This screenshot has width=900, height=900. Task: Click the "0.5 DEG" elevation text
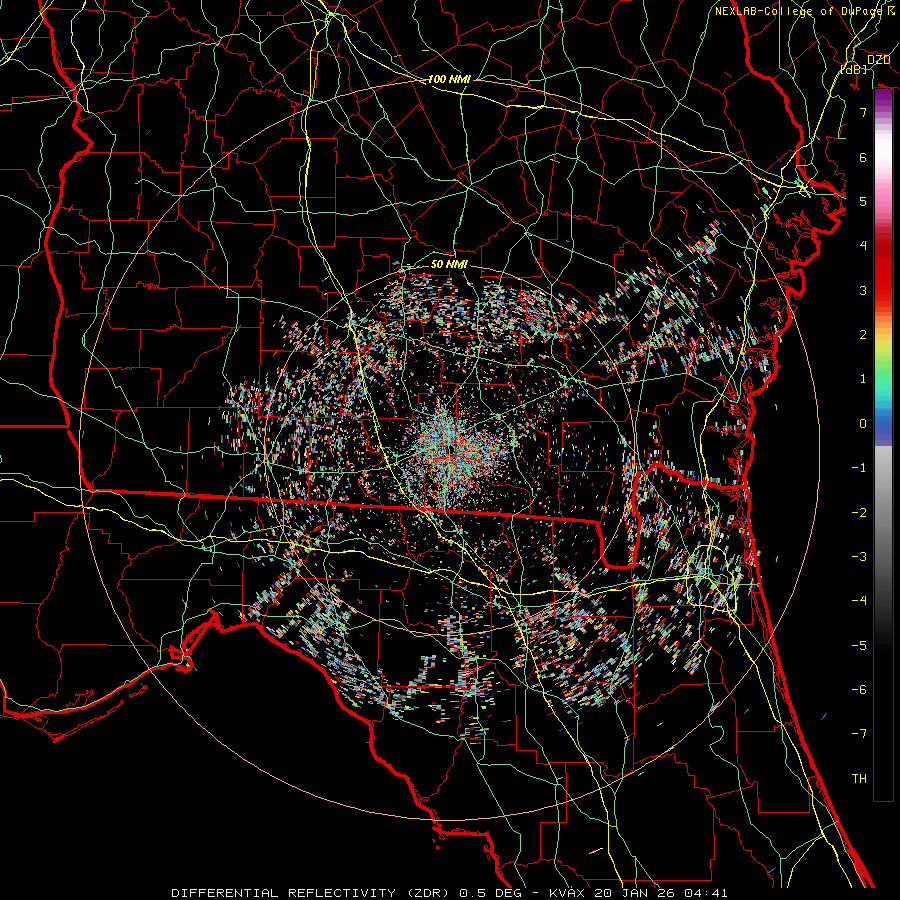490,893
